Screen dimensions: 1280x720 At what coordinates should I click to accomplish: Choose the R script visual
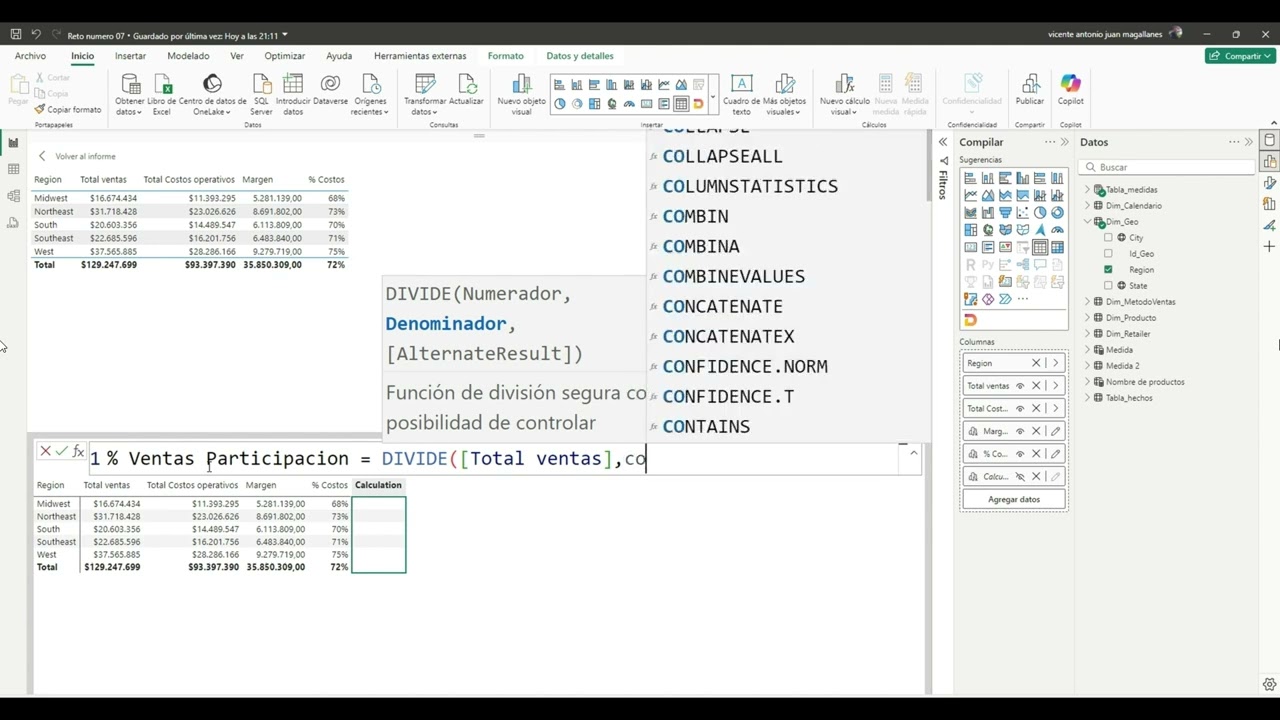click(x=970, y=264)
